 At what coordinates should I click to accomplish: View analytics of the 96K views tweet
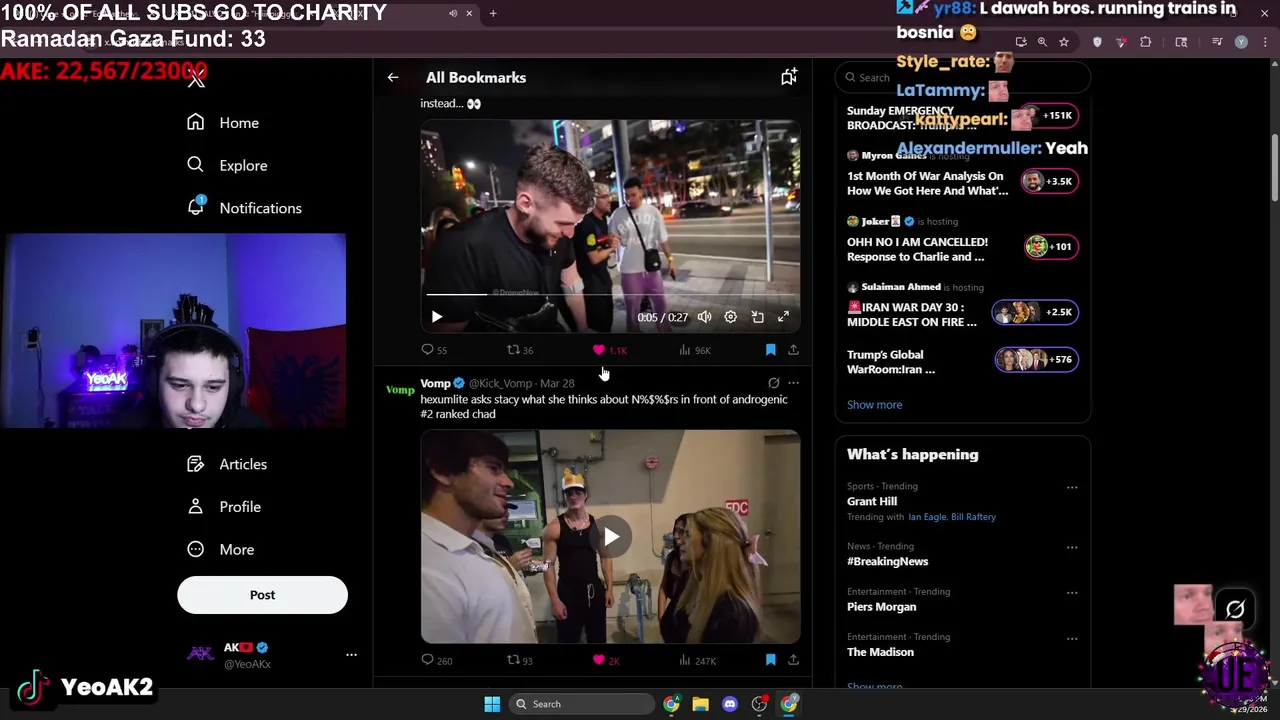click(694, 350)
